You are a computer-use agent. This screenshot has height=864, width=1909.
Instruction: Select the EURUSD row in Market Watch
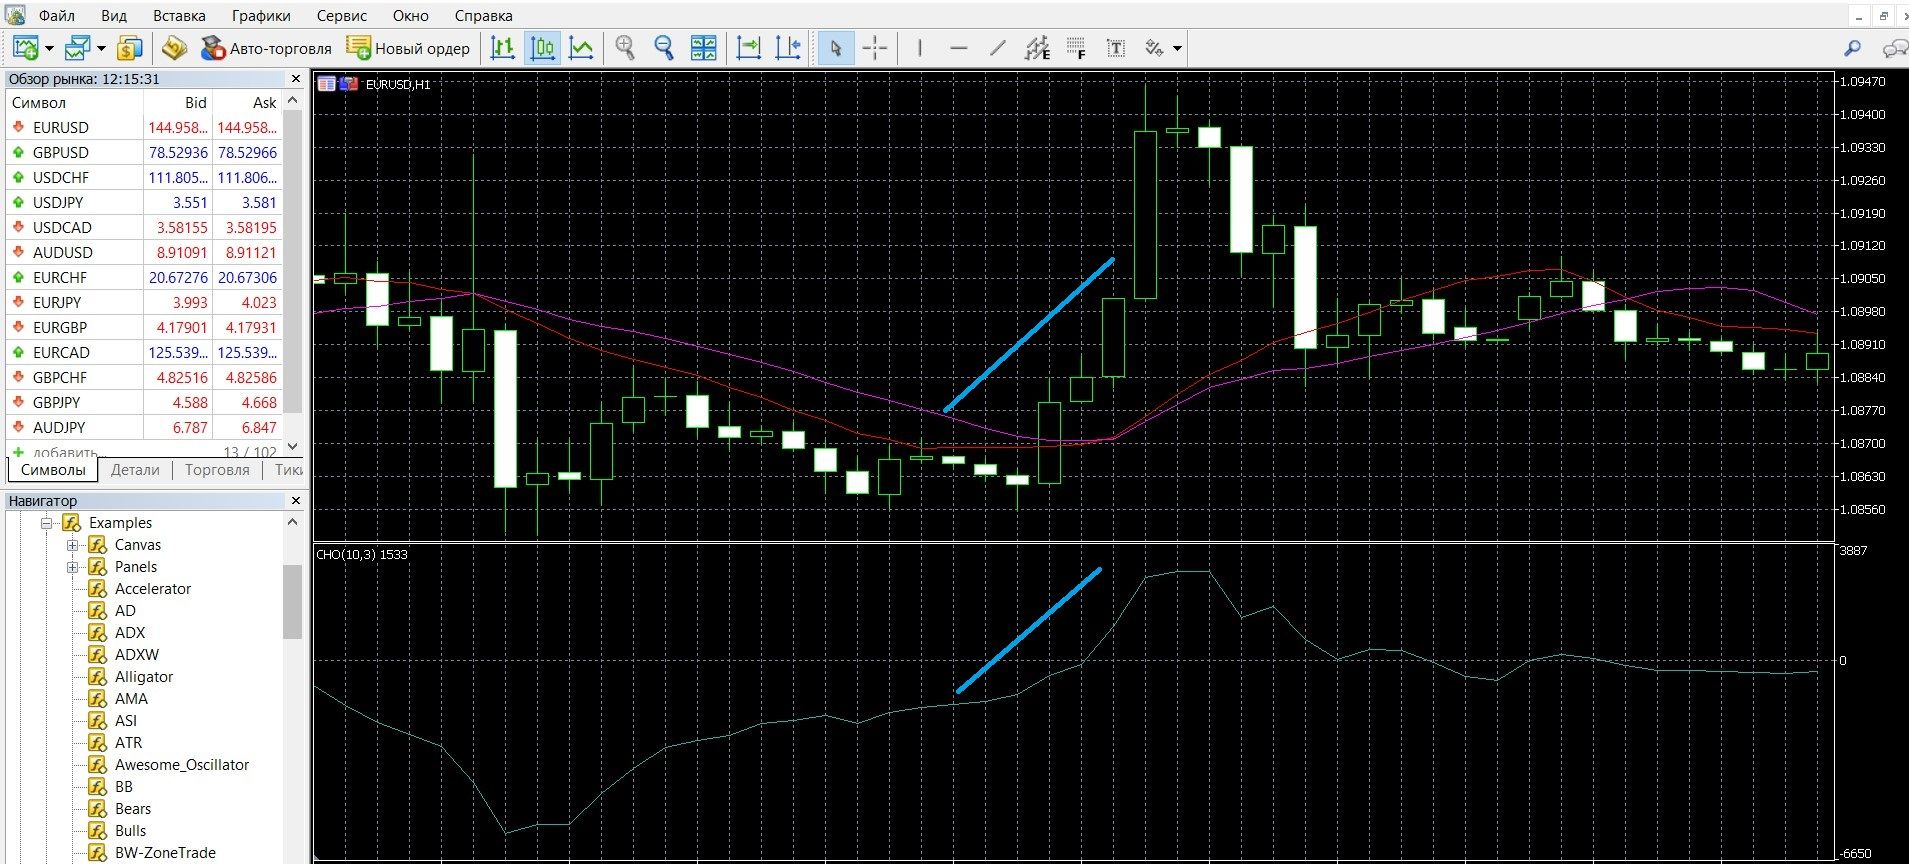point(144,127)
